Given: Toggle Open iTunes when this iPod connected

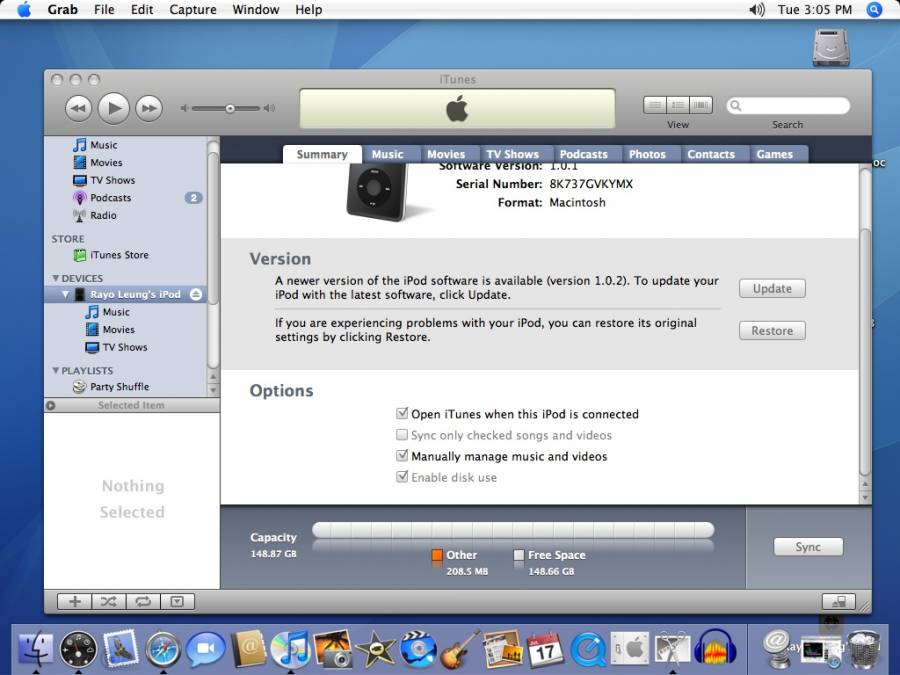Looking at the screenshot, I should [x=402, y=414].
